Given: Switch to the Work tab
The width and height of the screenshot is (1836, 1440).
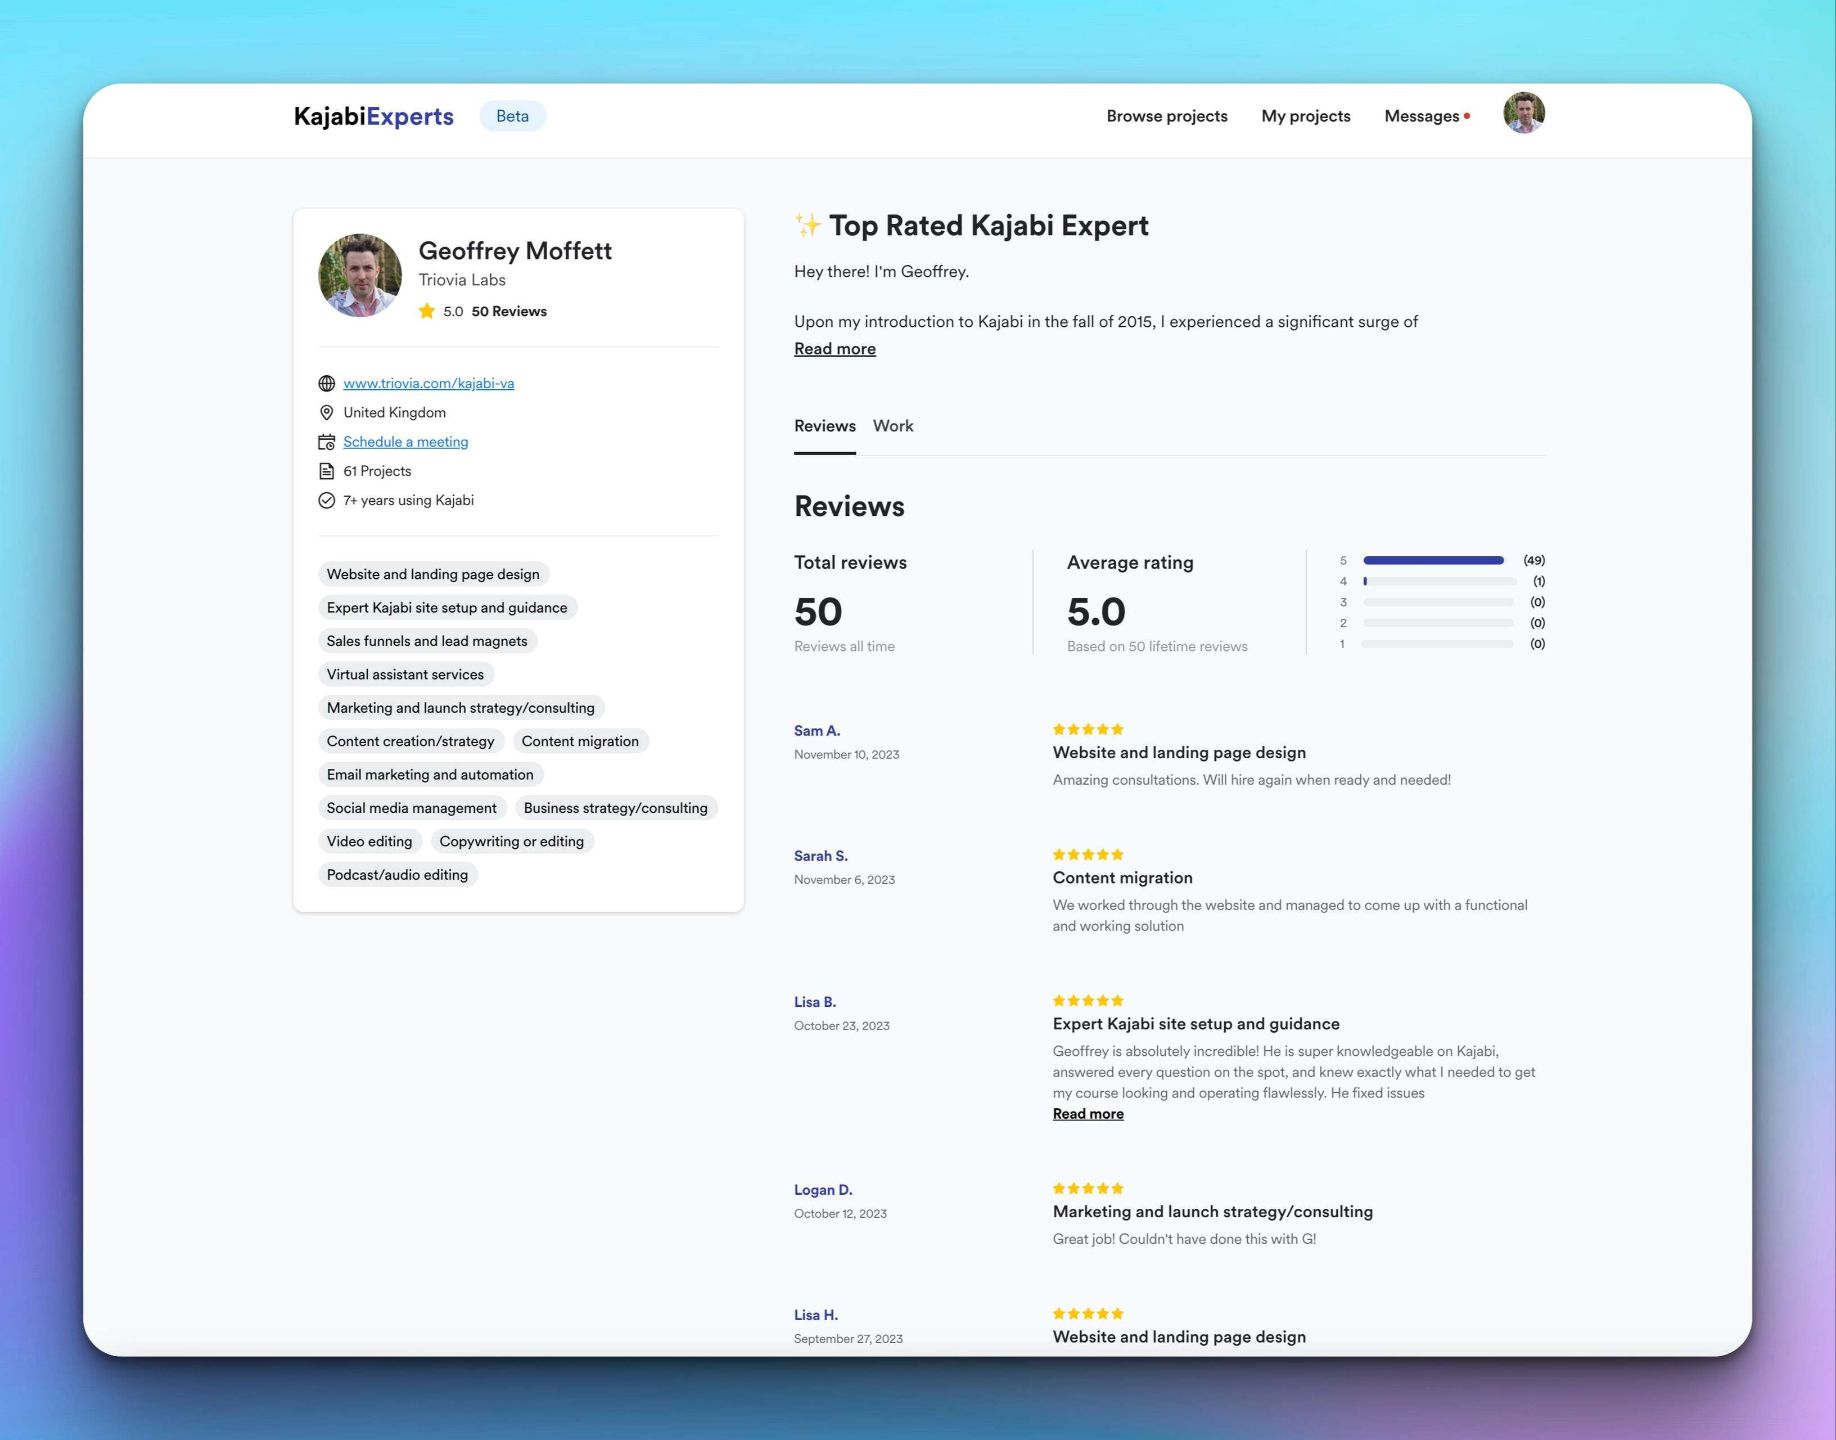Looking at the screenshot, I should (892, 426).
